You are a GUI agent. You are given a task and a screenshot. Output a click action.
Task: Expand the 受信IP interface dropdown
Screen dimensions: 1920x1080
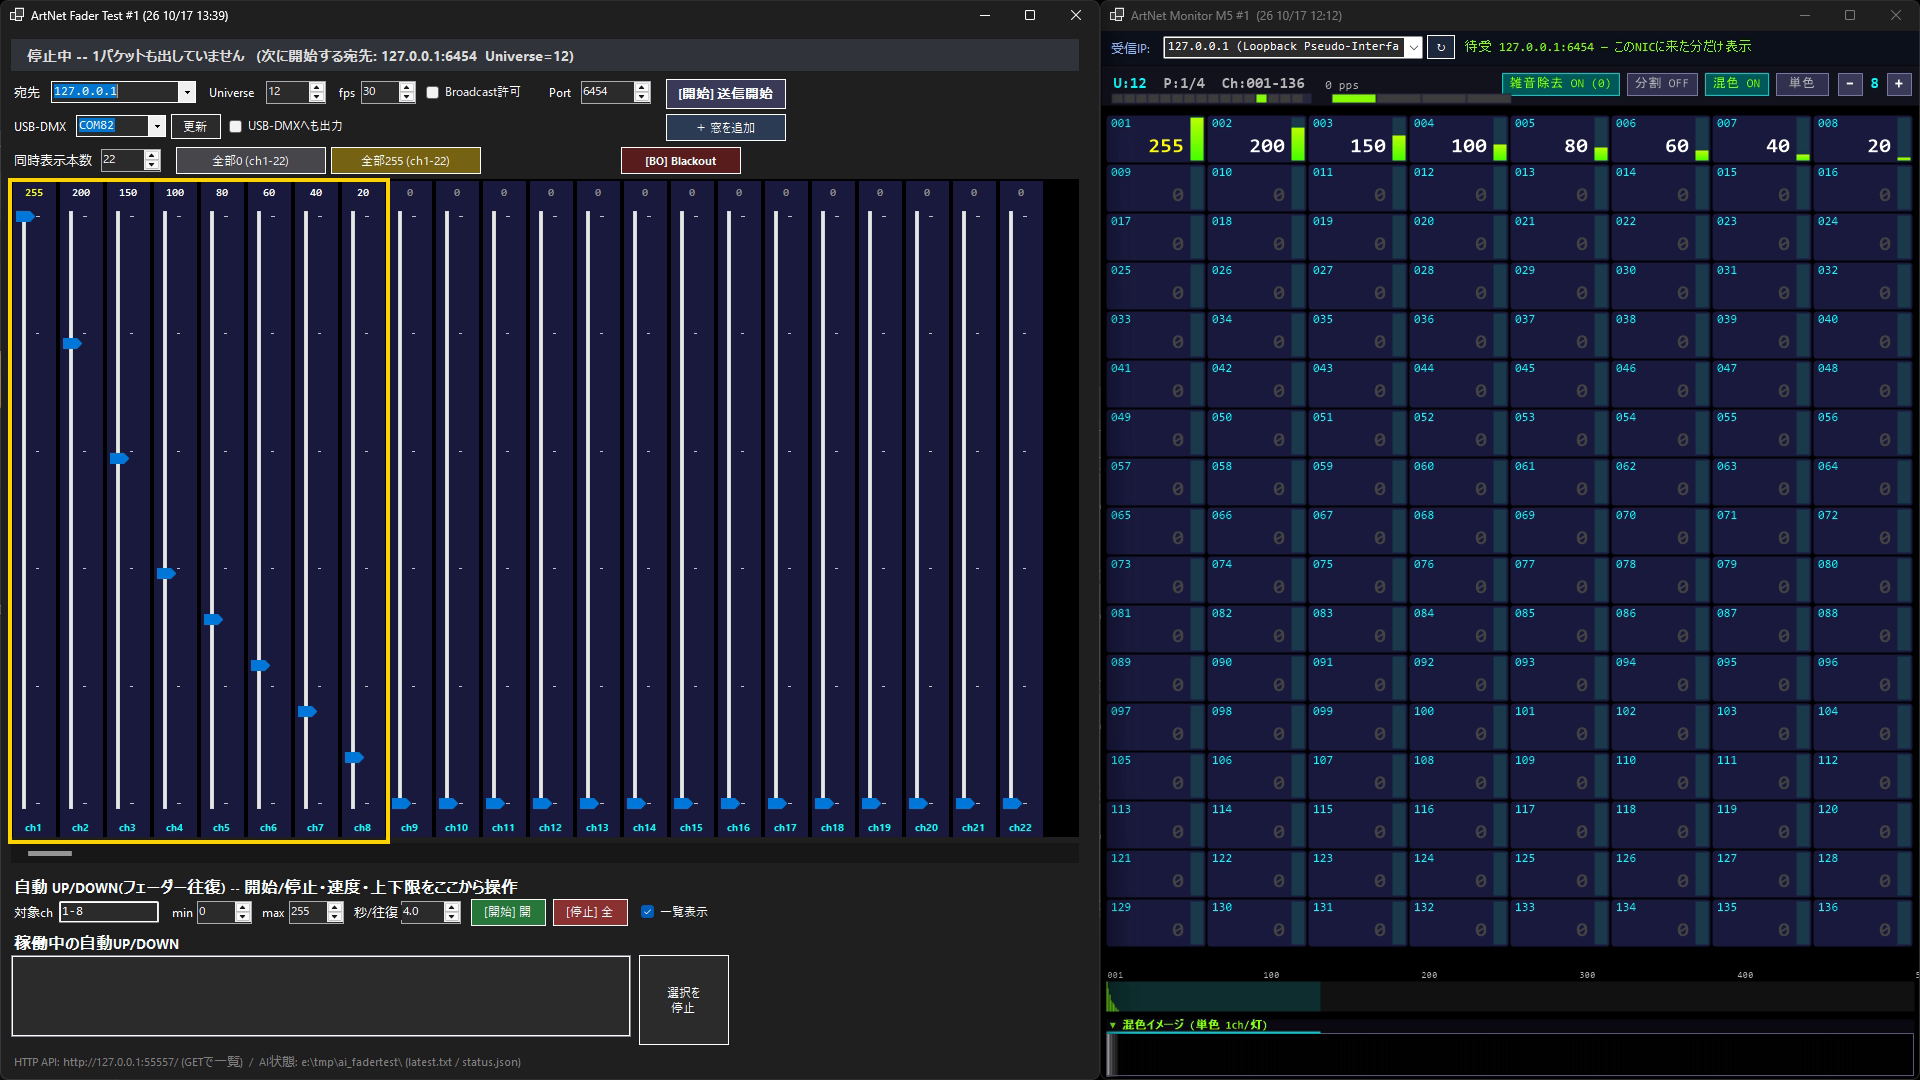[1413, 47]
